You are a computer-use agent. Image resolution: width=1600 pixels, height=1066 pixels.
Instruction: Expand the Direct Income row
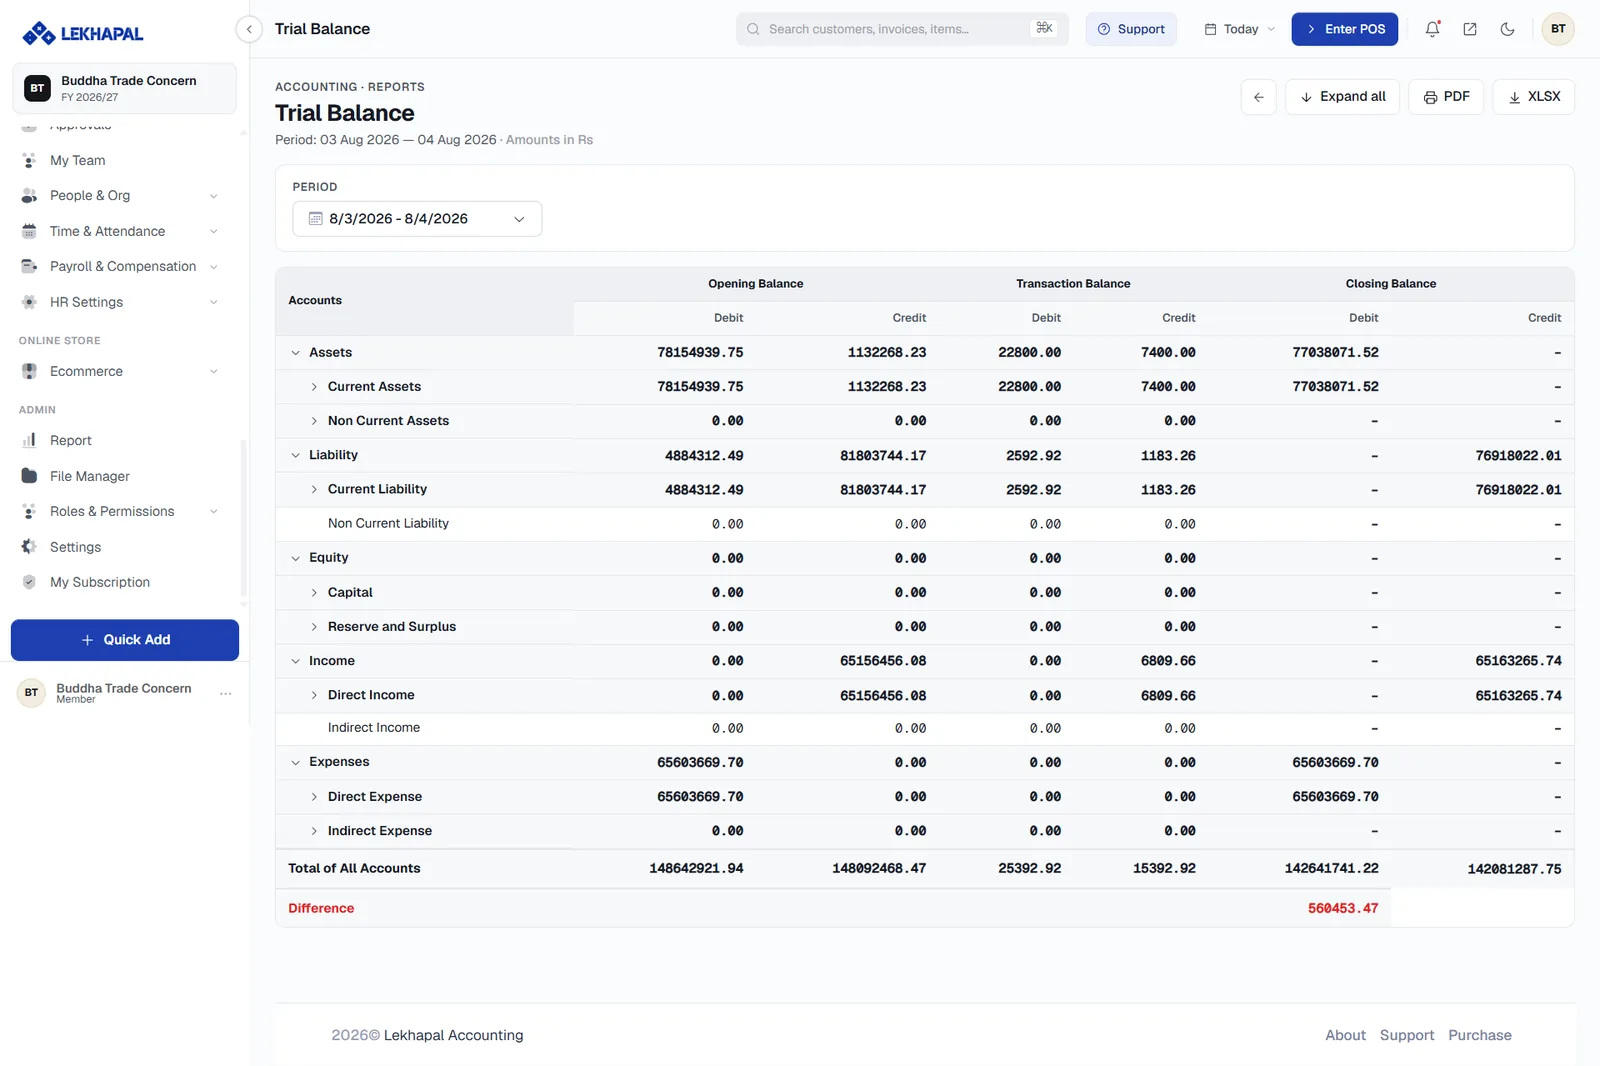point(314,695)
